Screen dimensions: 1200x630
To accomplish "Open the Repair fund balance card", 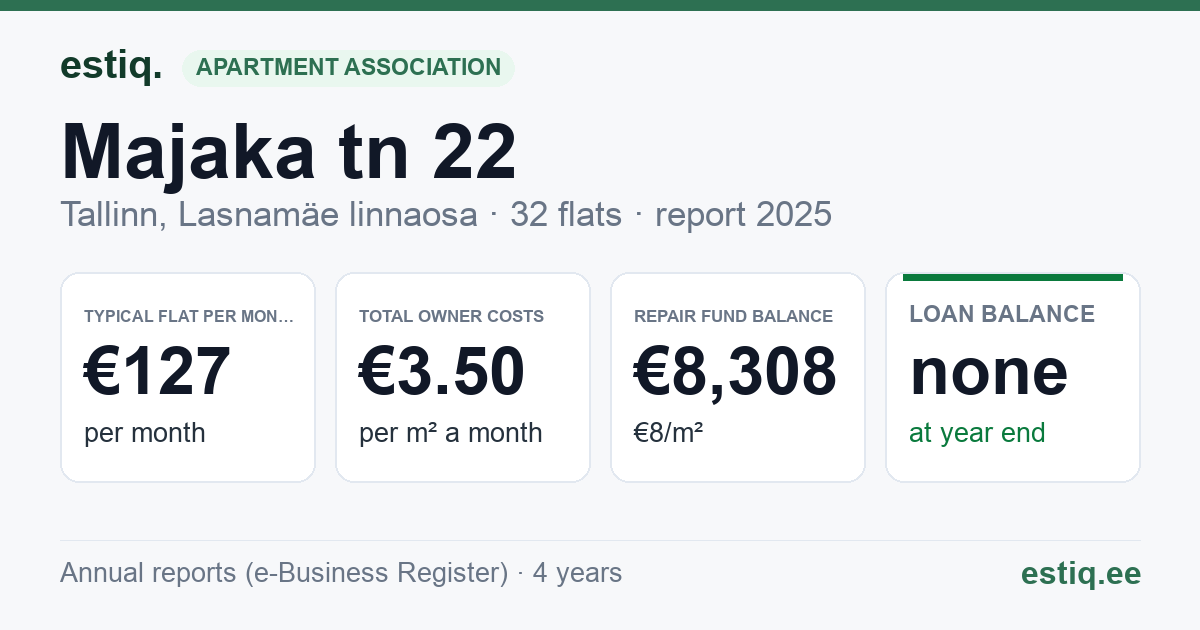I will click(x=738, y=377).
